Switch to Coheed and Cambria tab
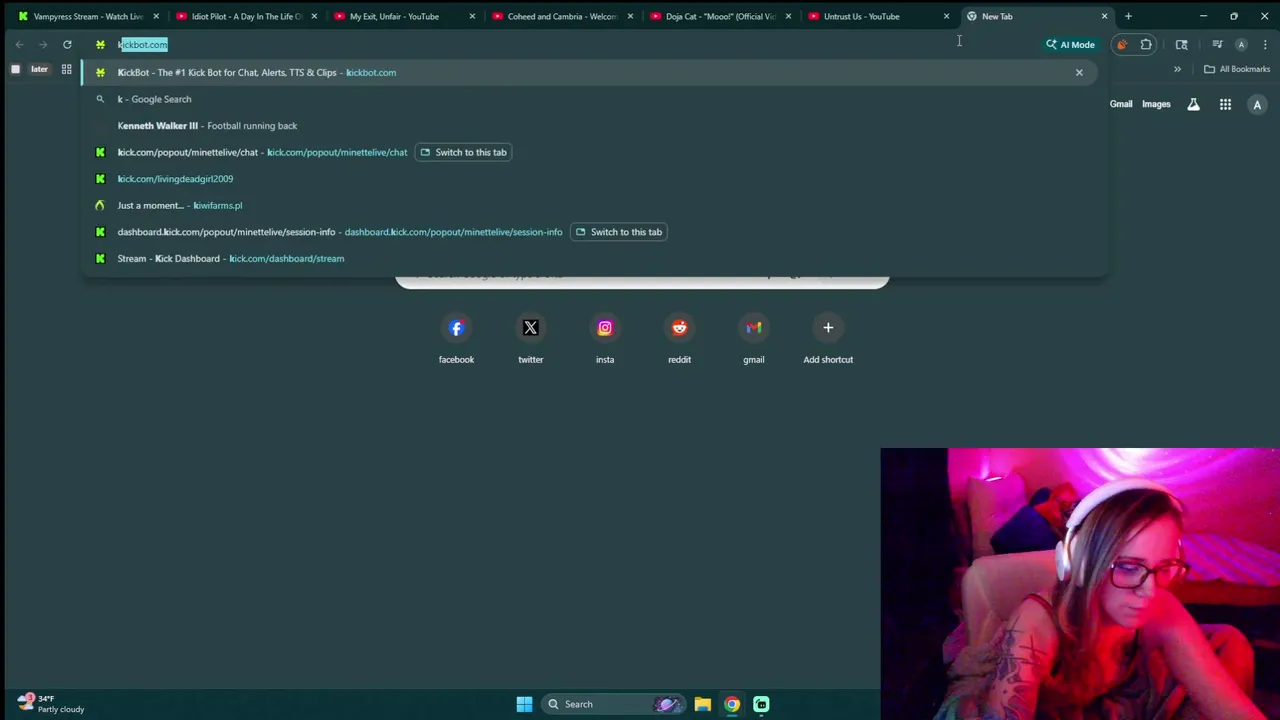This screenshot has width=1280, height=720. [562, 16]
